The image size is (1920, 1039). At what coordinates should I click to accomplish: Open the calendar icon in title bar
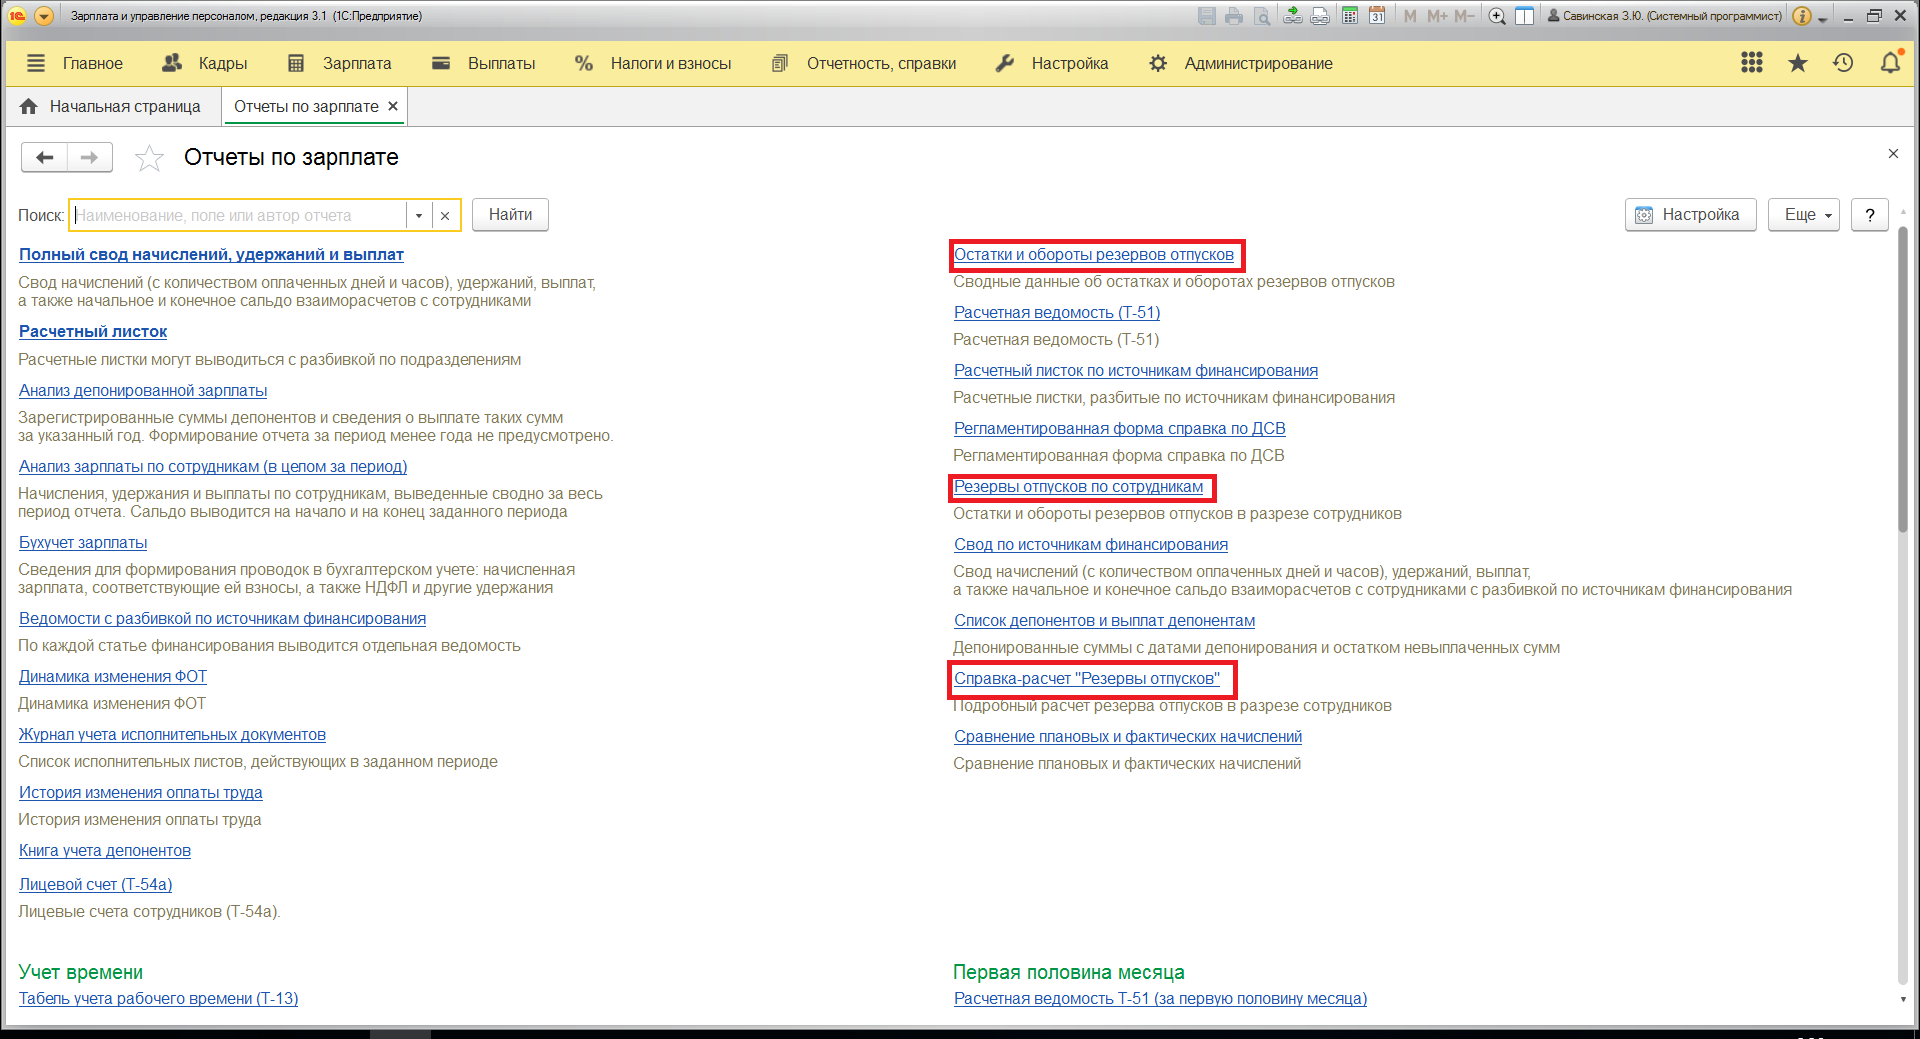1377,16
